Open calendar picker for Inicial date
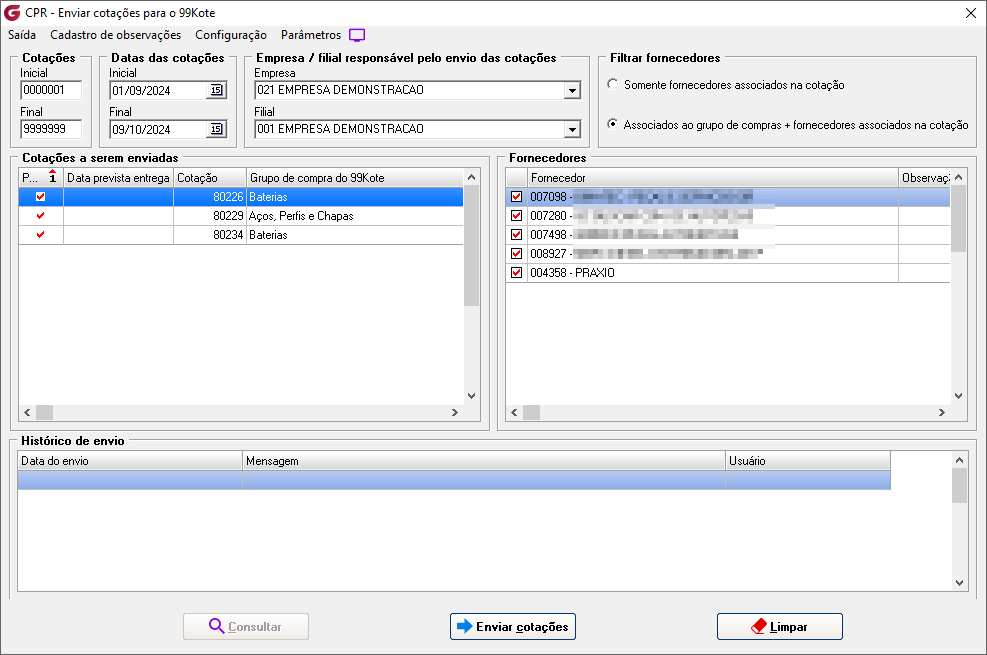Viewport: 987px width, 655px height. pos(216,90)
